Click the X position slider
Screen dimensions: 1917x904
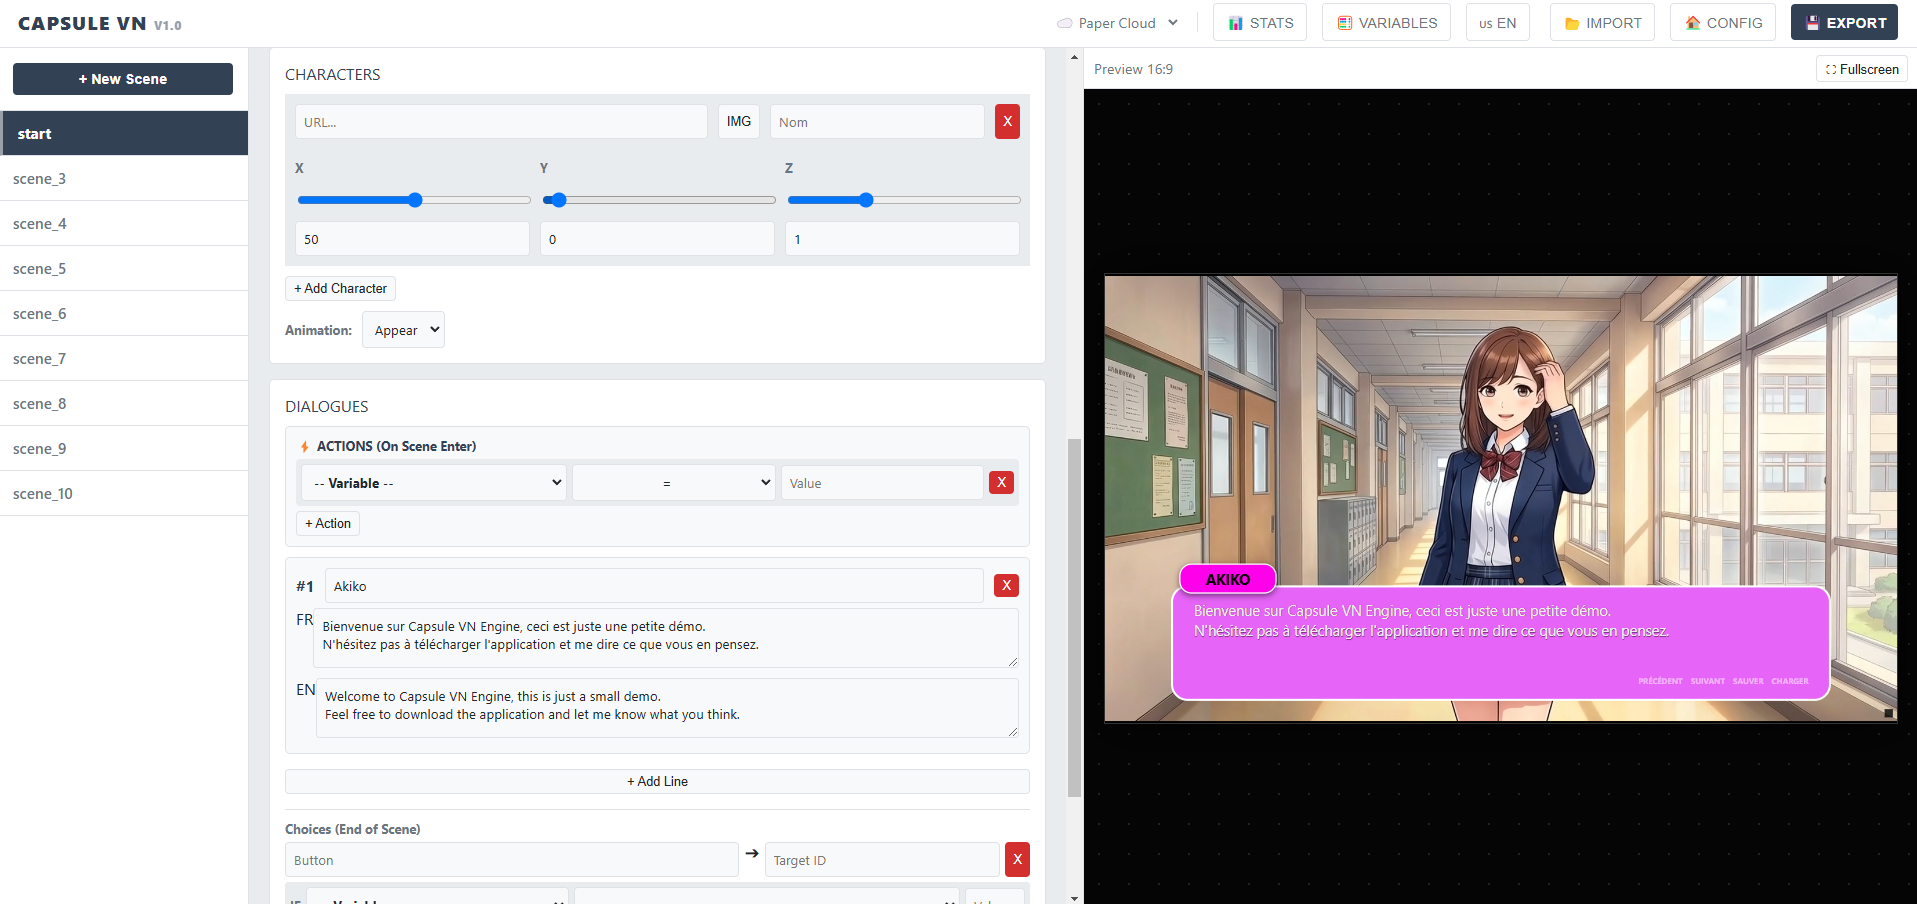coord(414,200)
